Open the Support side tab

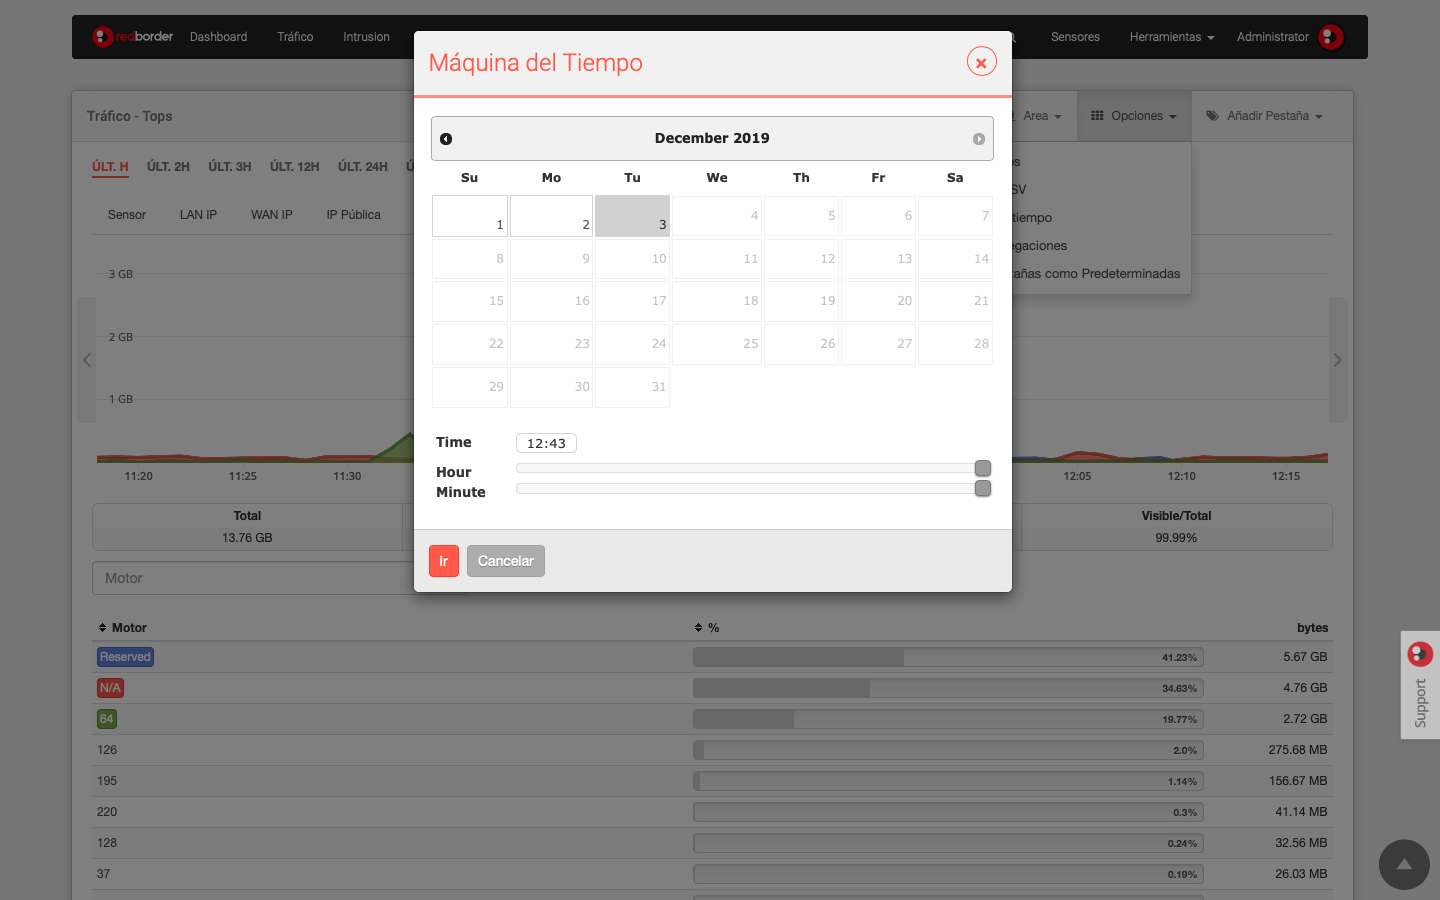coord(1420,685)
